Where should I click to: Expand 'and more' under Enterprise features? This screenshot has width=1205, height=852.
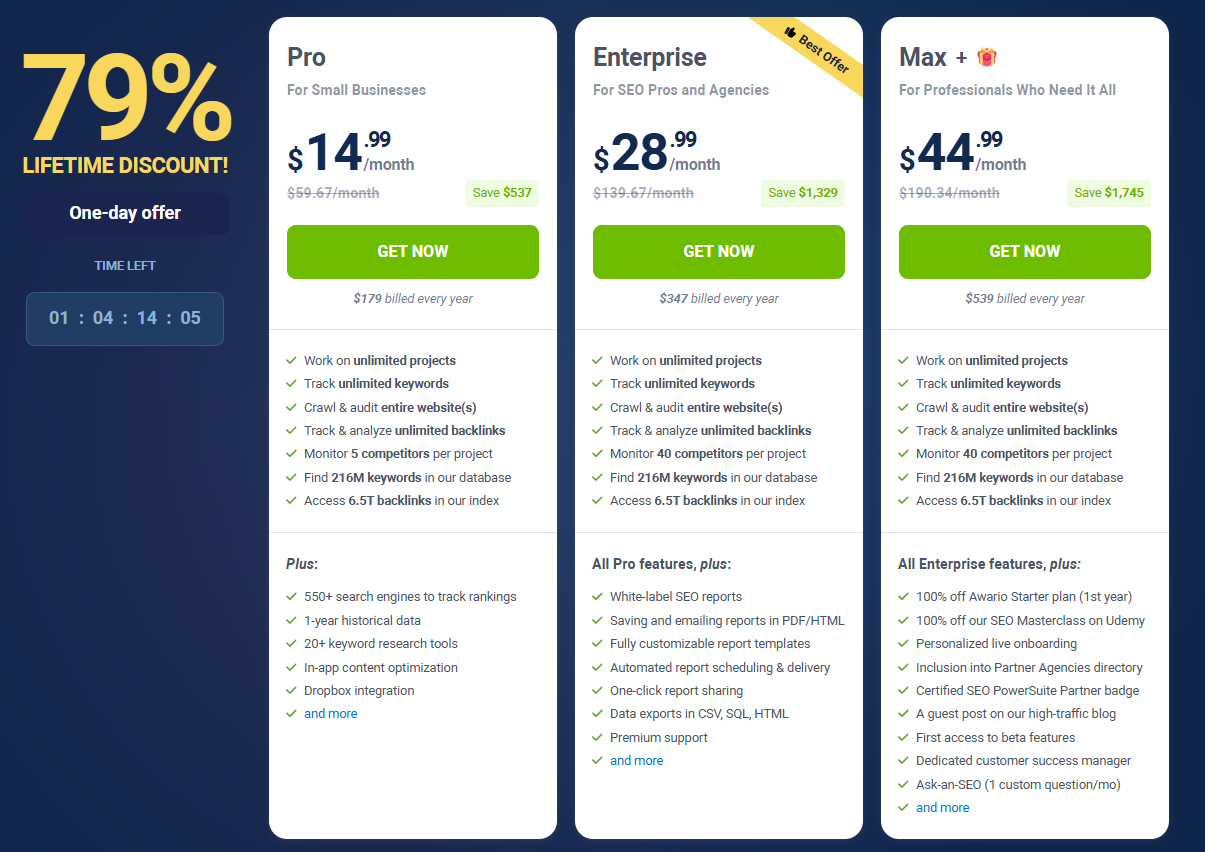coord(636,761)
